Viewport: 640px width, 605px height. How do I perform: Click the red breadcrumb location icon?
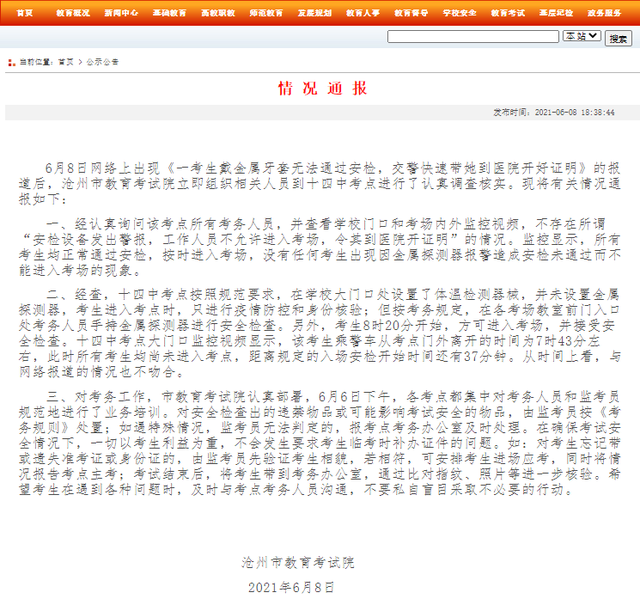point(12,62)
